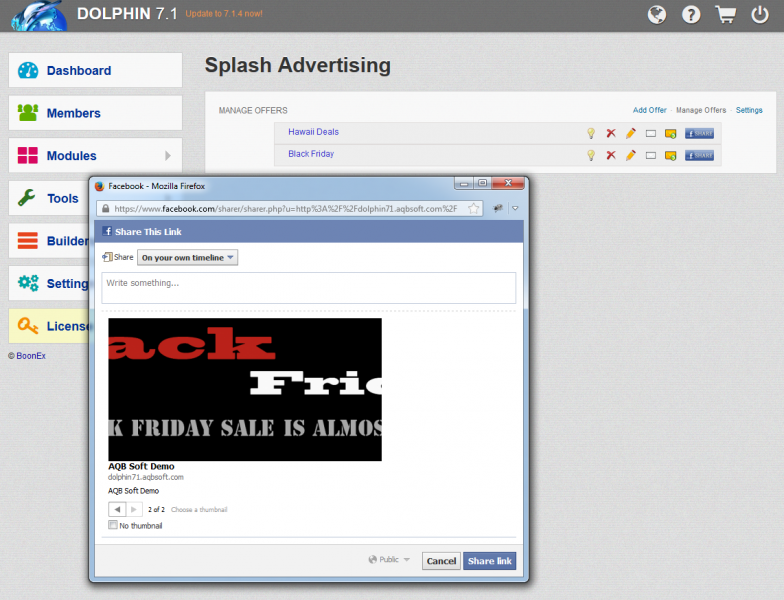Open the 'On your own timeline' dropdown

[188, 258]
